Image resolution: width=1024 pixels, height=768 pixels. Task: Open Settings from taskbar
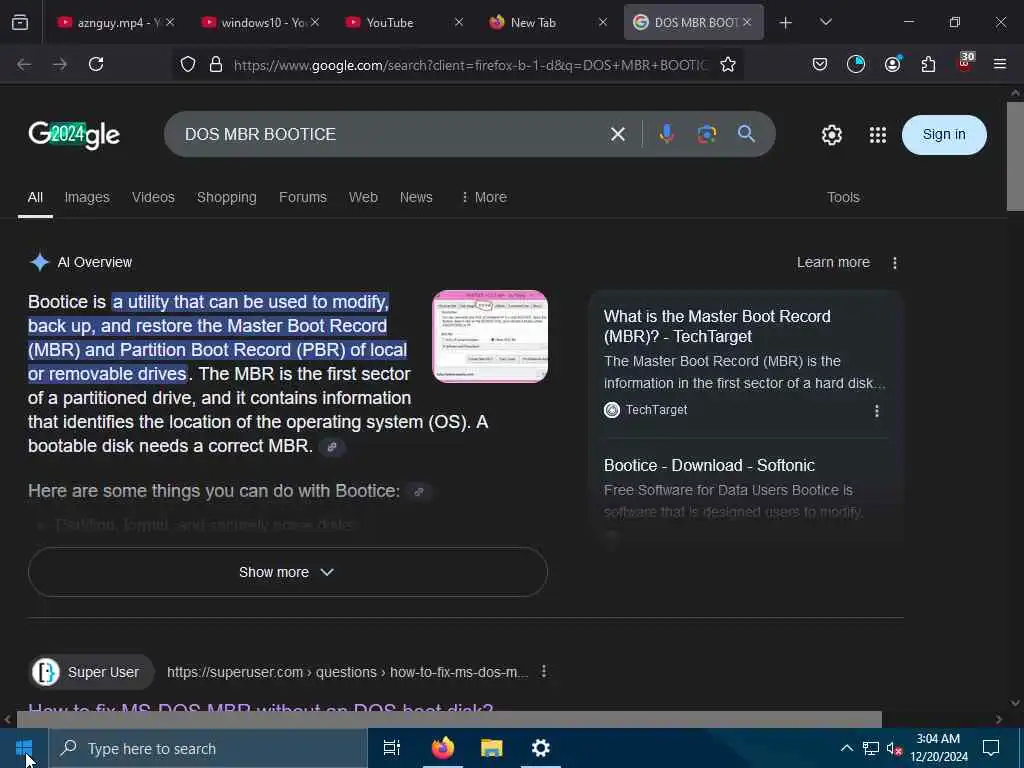coord(541,748)
